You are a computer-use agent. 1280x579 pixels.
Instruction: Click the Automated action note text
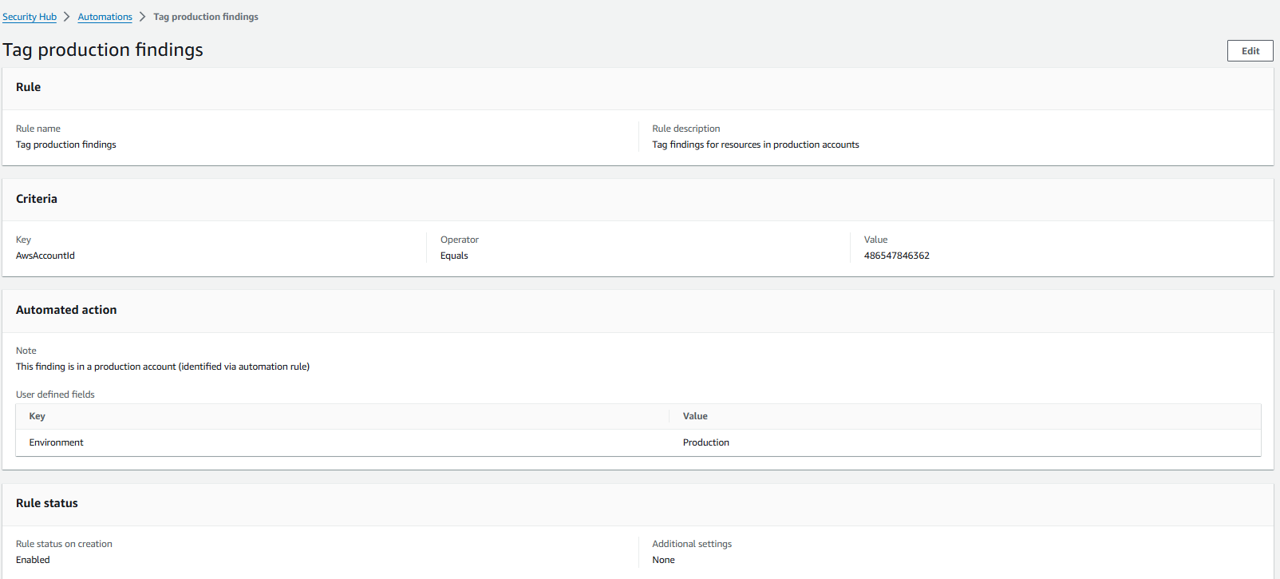(163, 367)
